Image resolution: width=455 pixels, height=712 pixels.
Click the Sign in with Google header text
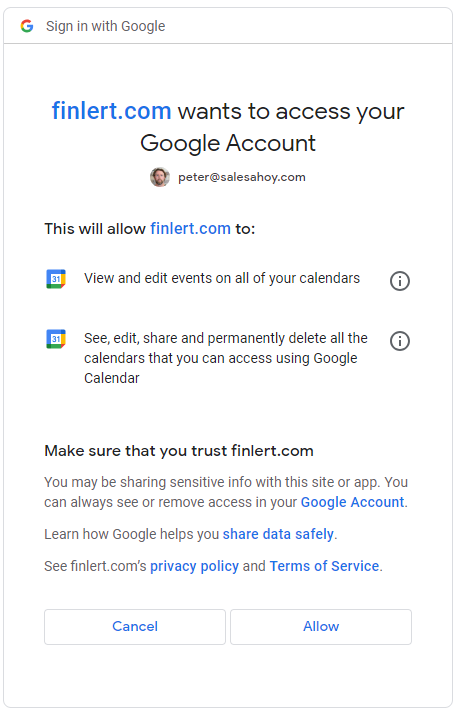click(x=105, y=26)
